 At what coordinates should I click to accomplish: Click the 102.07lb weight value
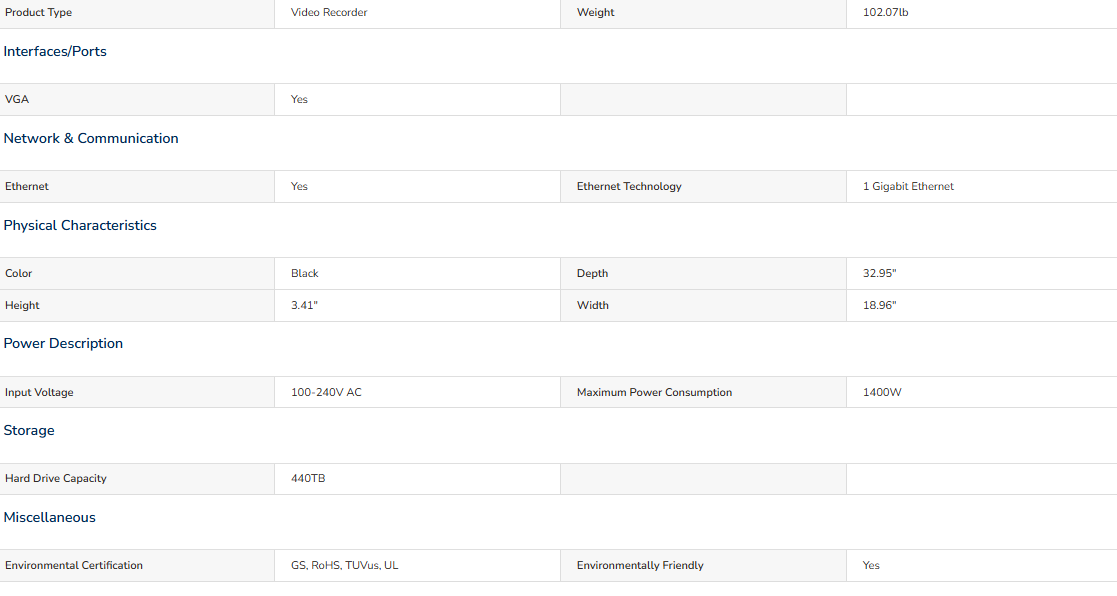(885, 12)
